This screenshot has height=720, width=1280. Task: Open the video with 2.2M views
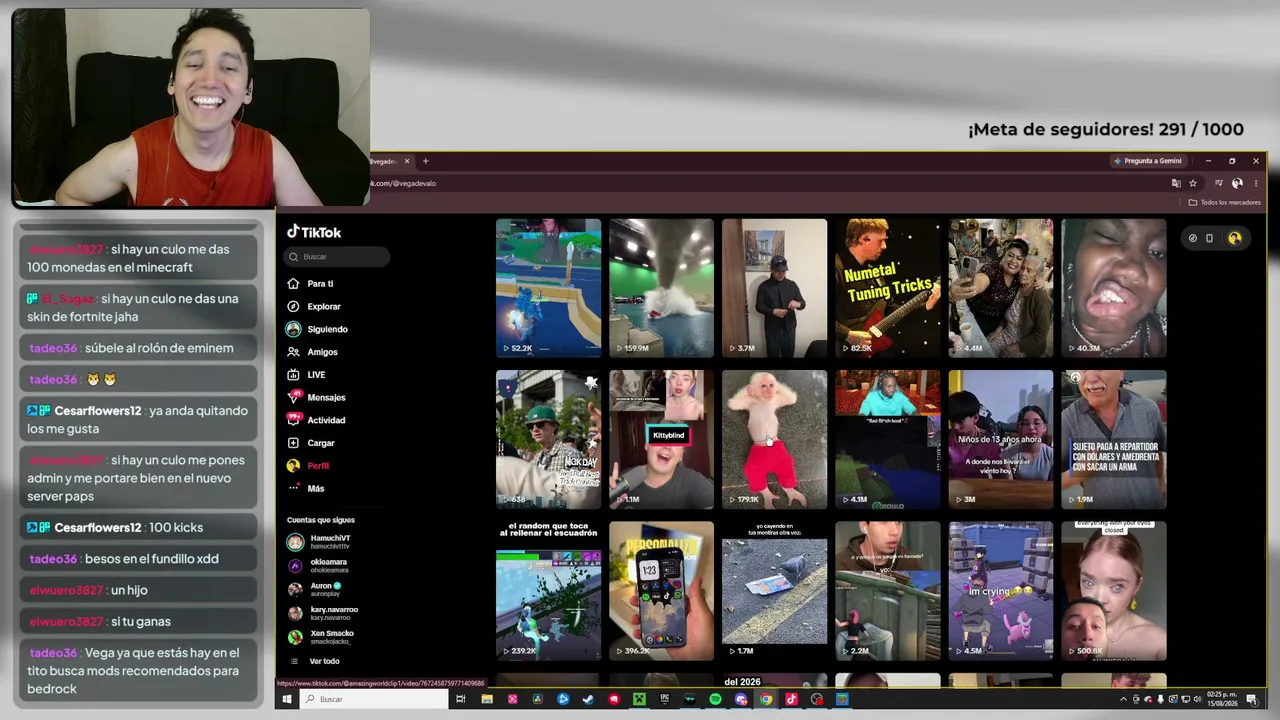[888, 590]
